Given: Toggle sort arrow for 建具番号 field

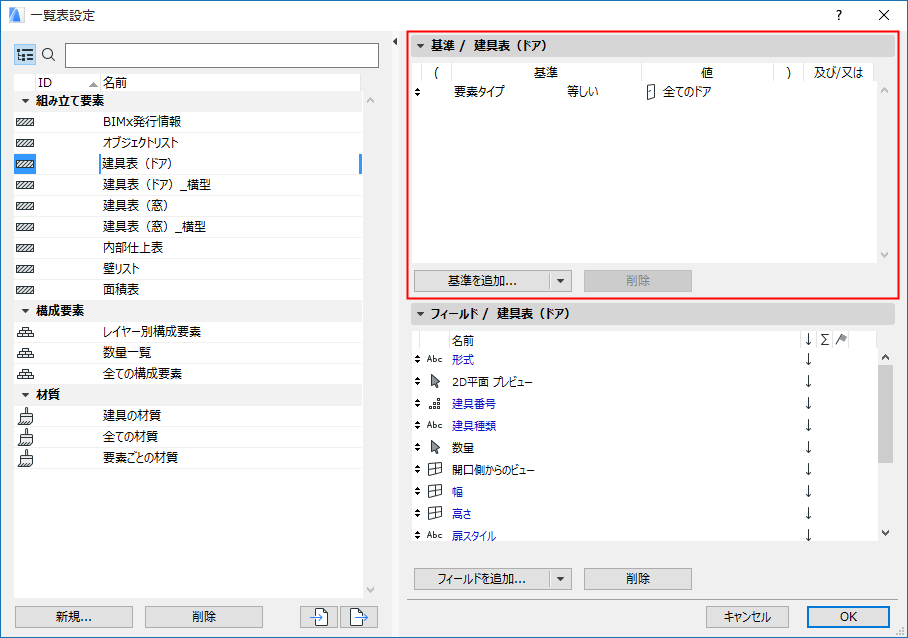Looking at the screenshot, I should point(808,404).
